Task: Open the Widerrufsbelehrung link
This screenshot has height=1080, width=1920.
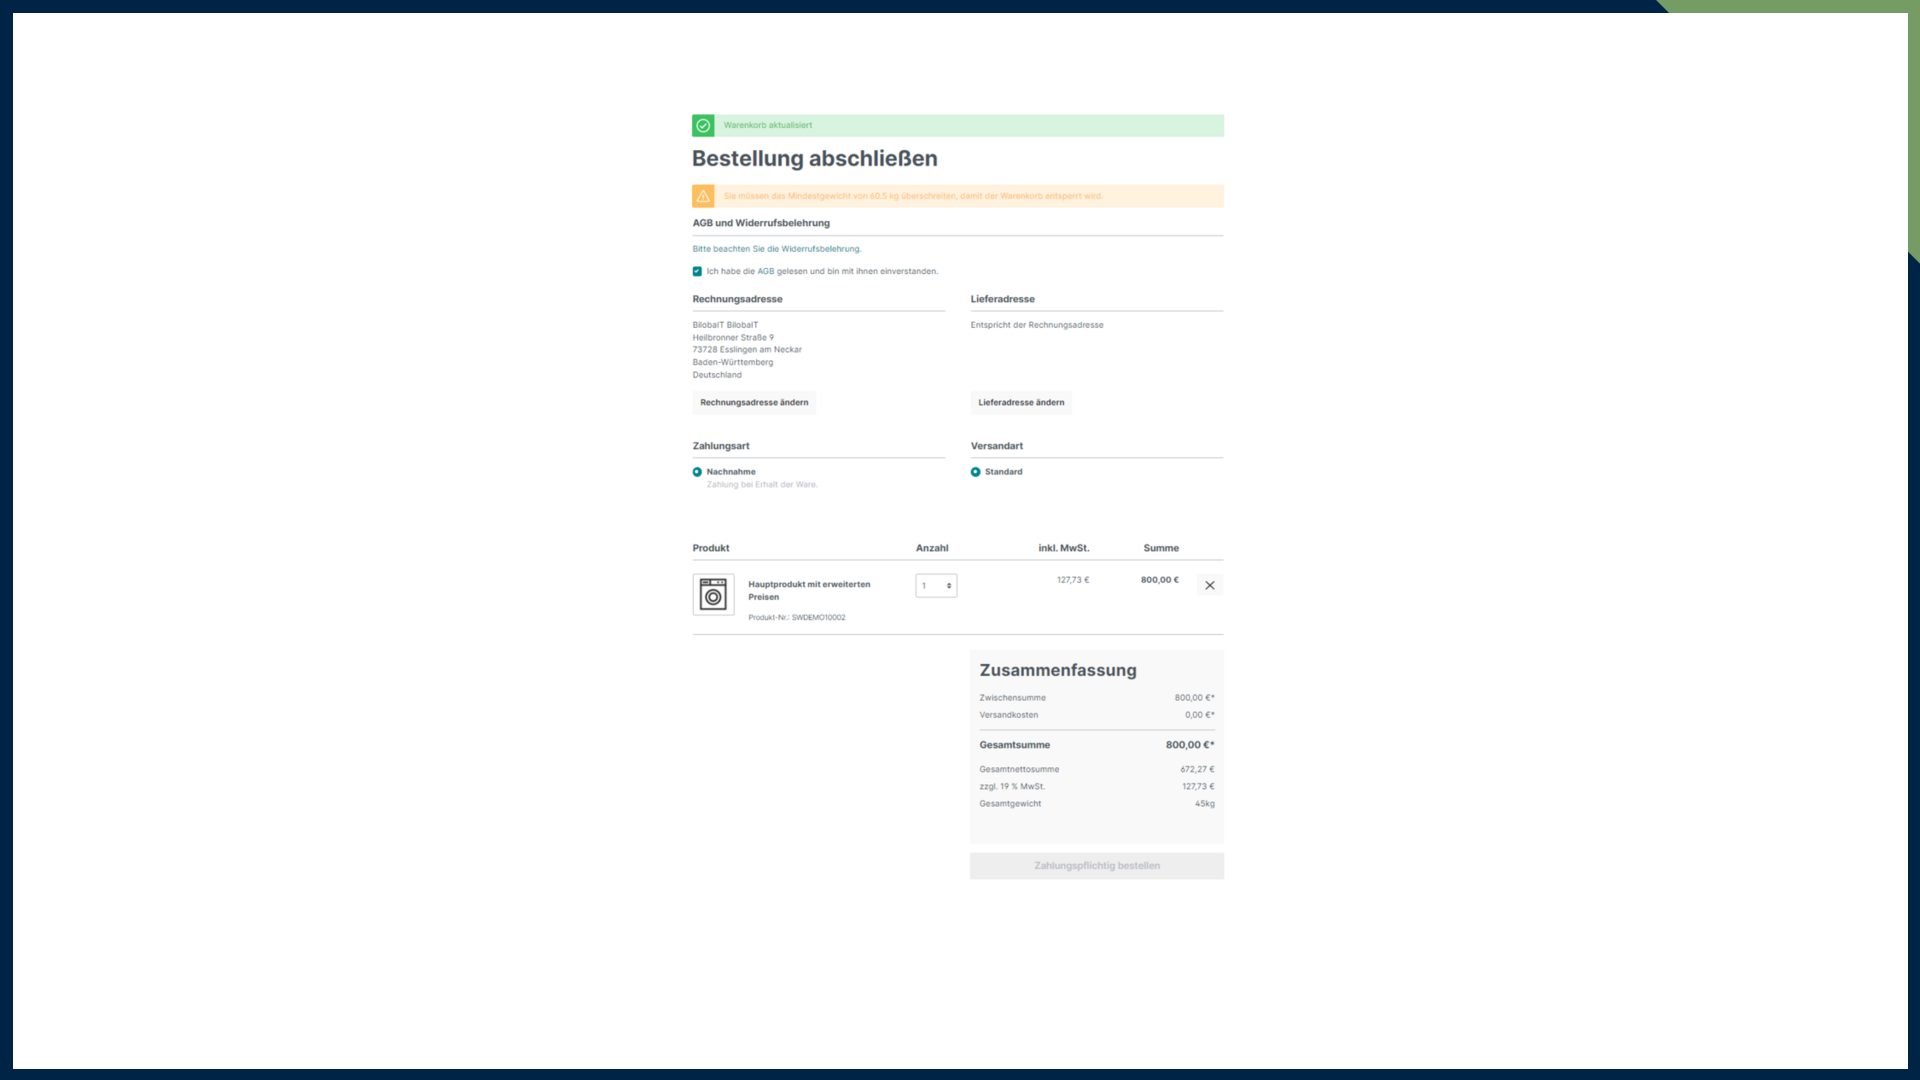Action: pyautogui.click(x=824, y=248)
